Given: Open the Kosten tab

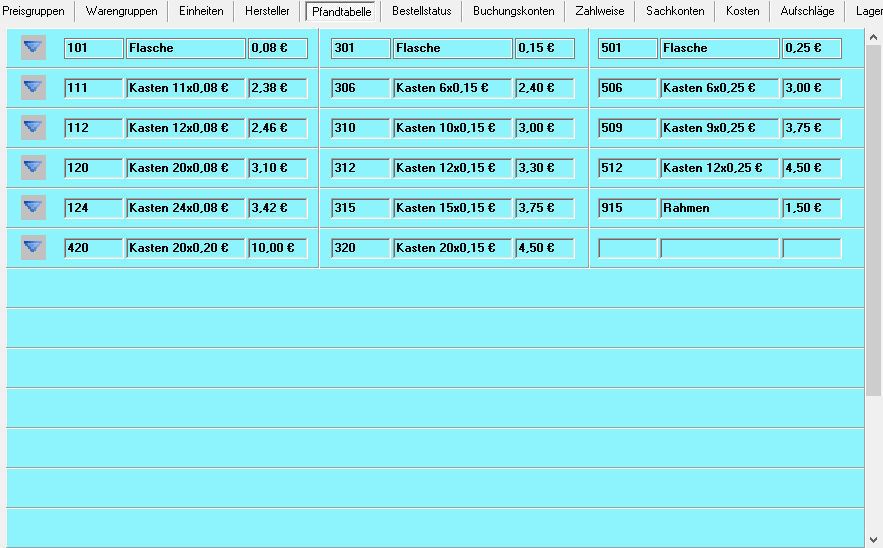Looking at the screenshot, I should (742, 11).
